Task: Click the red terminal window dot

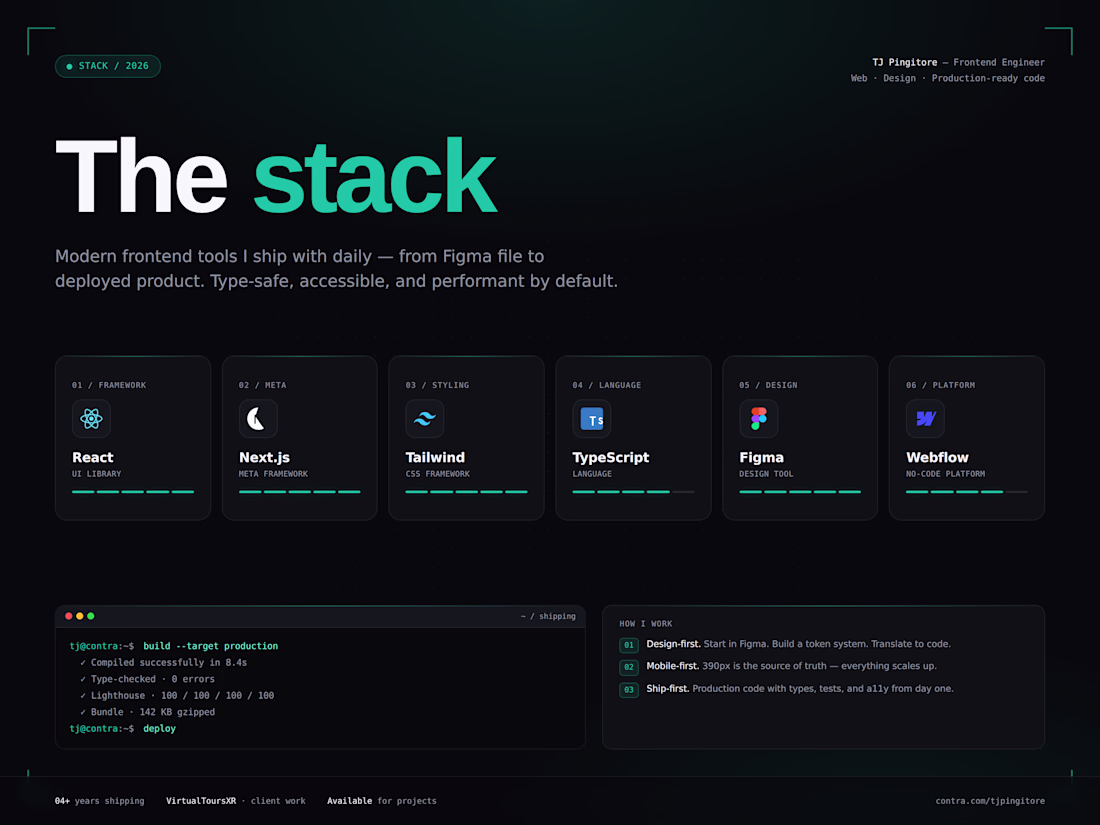Action: coord(69,616)
